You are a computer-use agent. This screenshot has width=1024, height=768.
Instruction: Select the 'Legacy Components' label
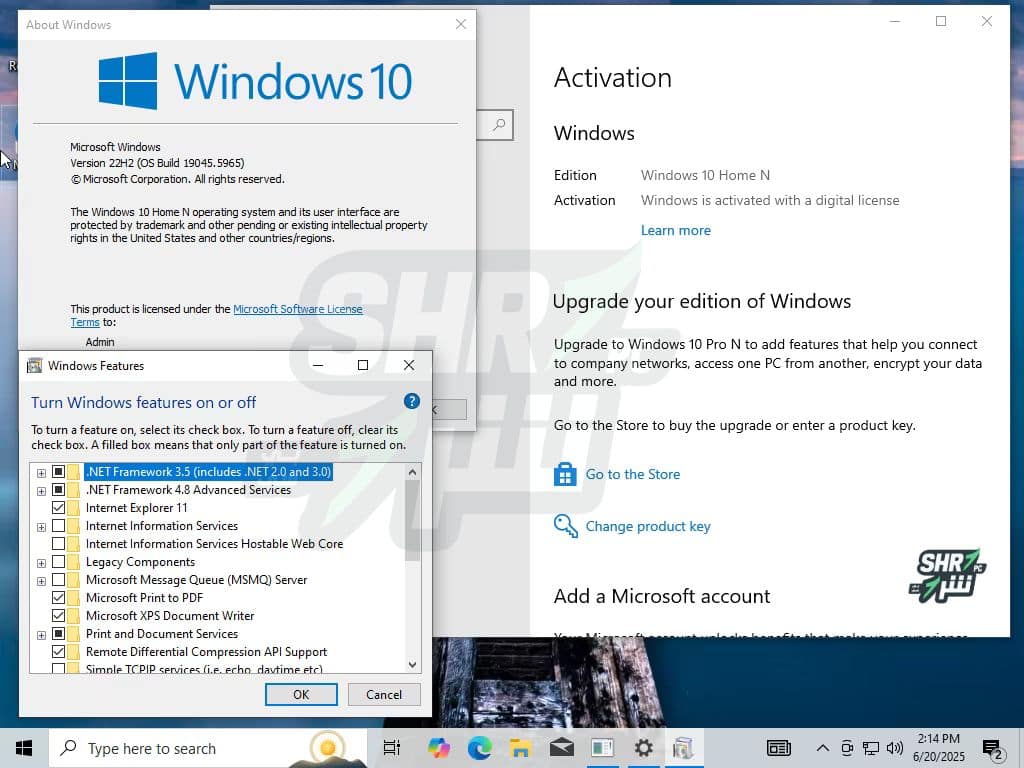(140, 562)
